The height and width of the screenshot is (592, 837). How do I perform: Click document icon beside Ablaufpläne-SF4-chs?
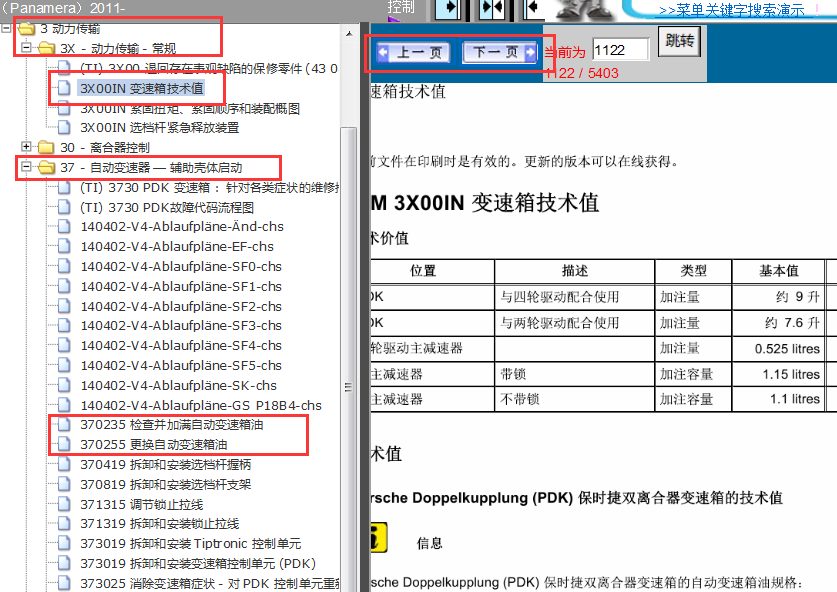[64, 345]
